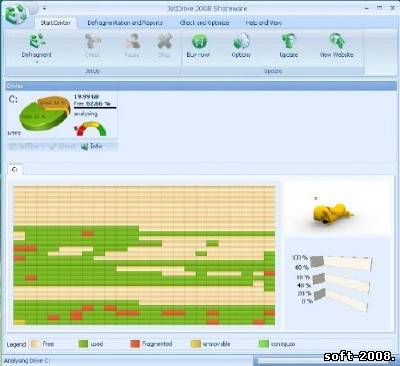Switch to Defragmentation and Reports tab
Viewport: 400px width, 366px height.
(x=125, y=23)
